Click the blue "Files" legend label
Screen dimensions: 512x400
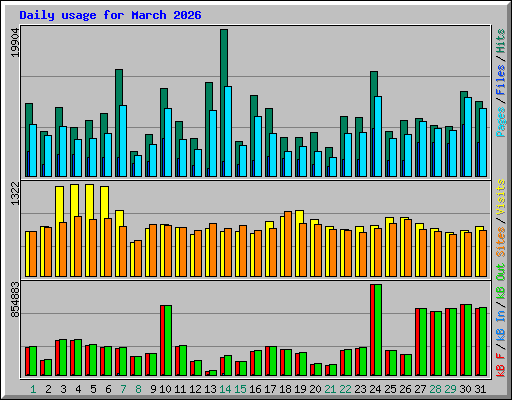click(x=501, y=79)
